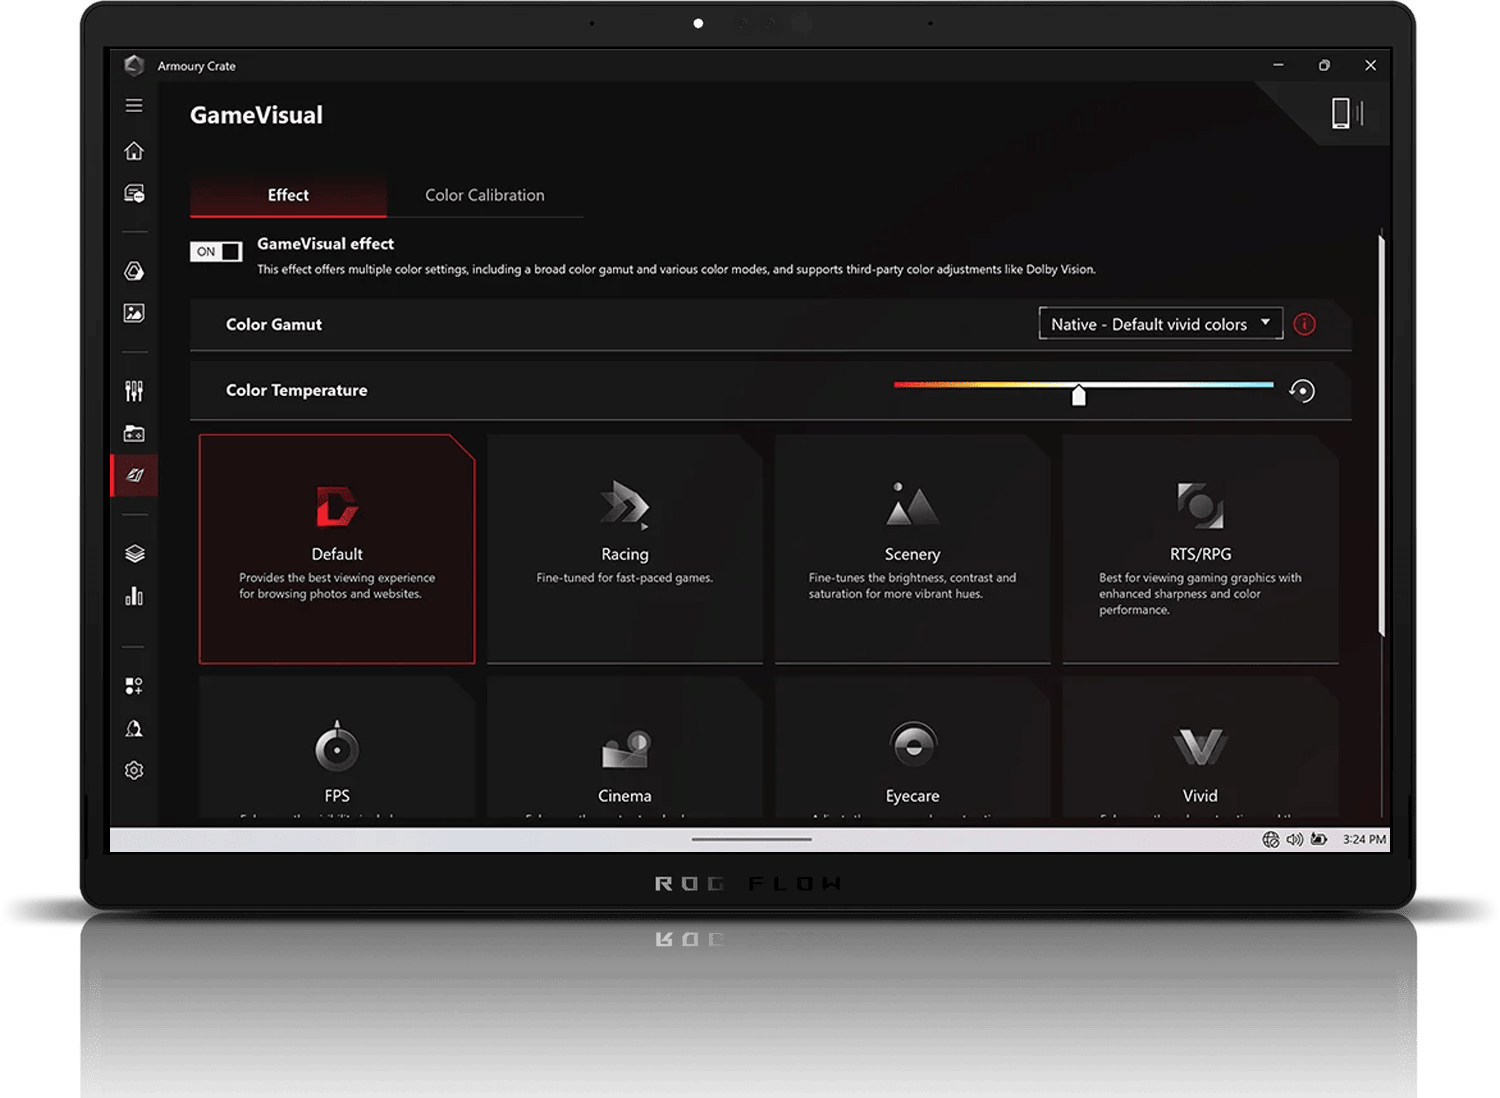The width and height of the screenshot is (1500, 1098).
Task: Open the wallpaper picture sidebar icon
Action: [x=134, y=313]
